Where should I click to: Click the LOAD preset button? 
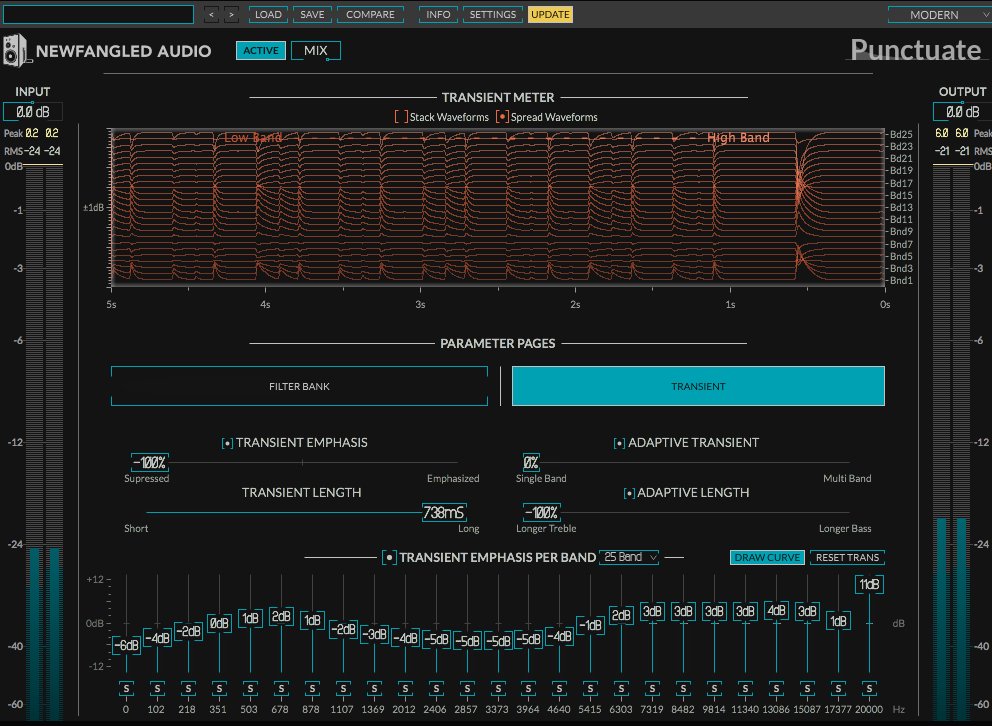(268, 15)
